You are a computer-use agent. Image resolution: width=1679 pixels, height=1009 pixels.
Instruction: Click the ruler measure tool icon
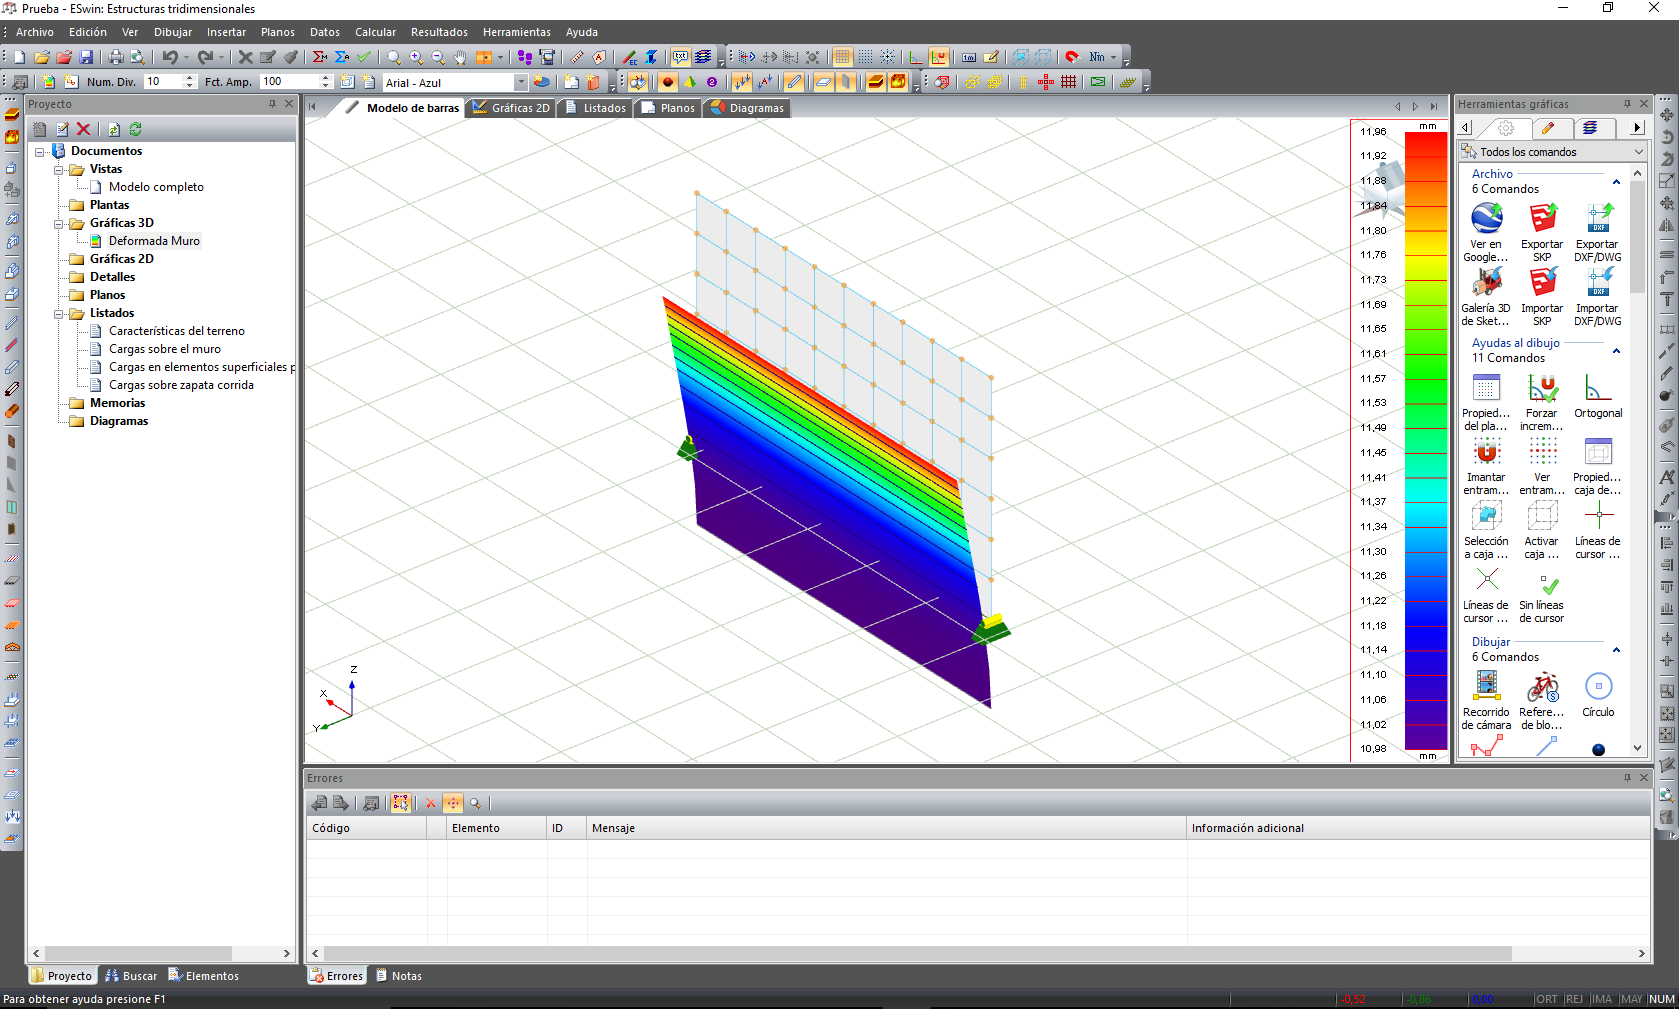coord(578,57)
